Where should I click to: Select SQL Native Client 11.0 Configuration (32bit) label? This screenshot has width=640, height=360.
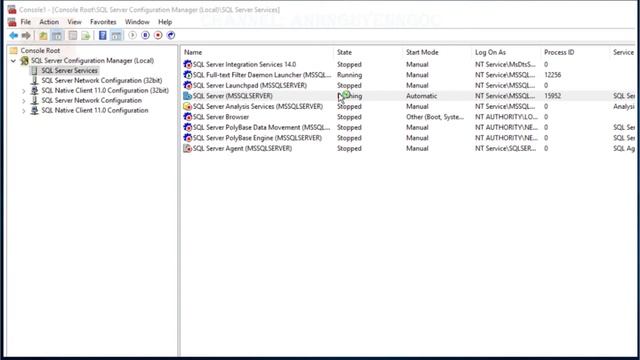105,91
